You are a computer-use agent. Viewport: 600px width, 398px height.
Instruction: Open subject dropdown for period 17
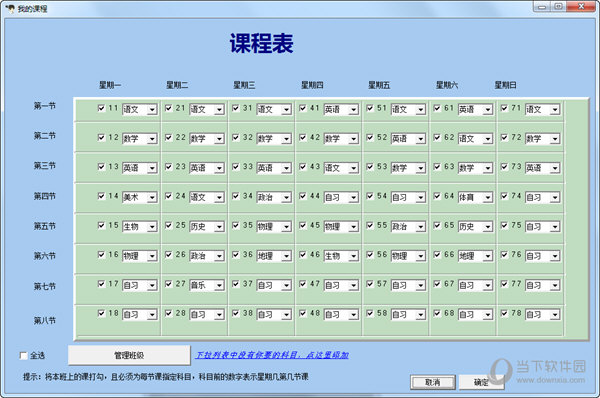152,285
